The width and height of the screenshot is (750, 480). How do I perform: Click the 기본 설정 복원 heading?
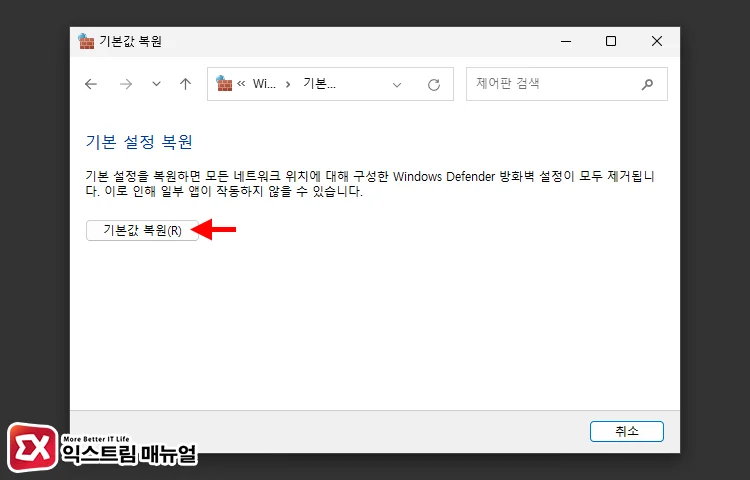pos(139,142)
